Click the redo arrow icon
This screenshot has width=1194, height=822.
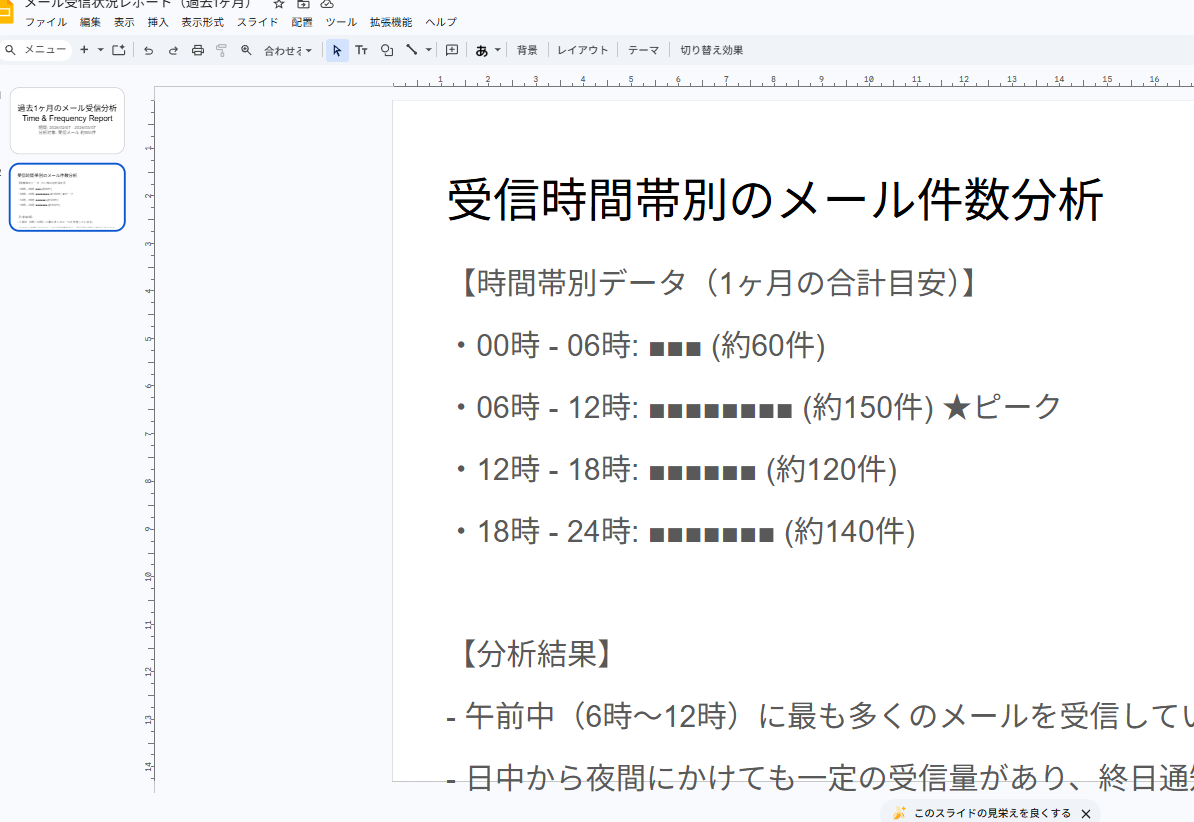pos(173,50)
